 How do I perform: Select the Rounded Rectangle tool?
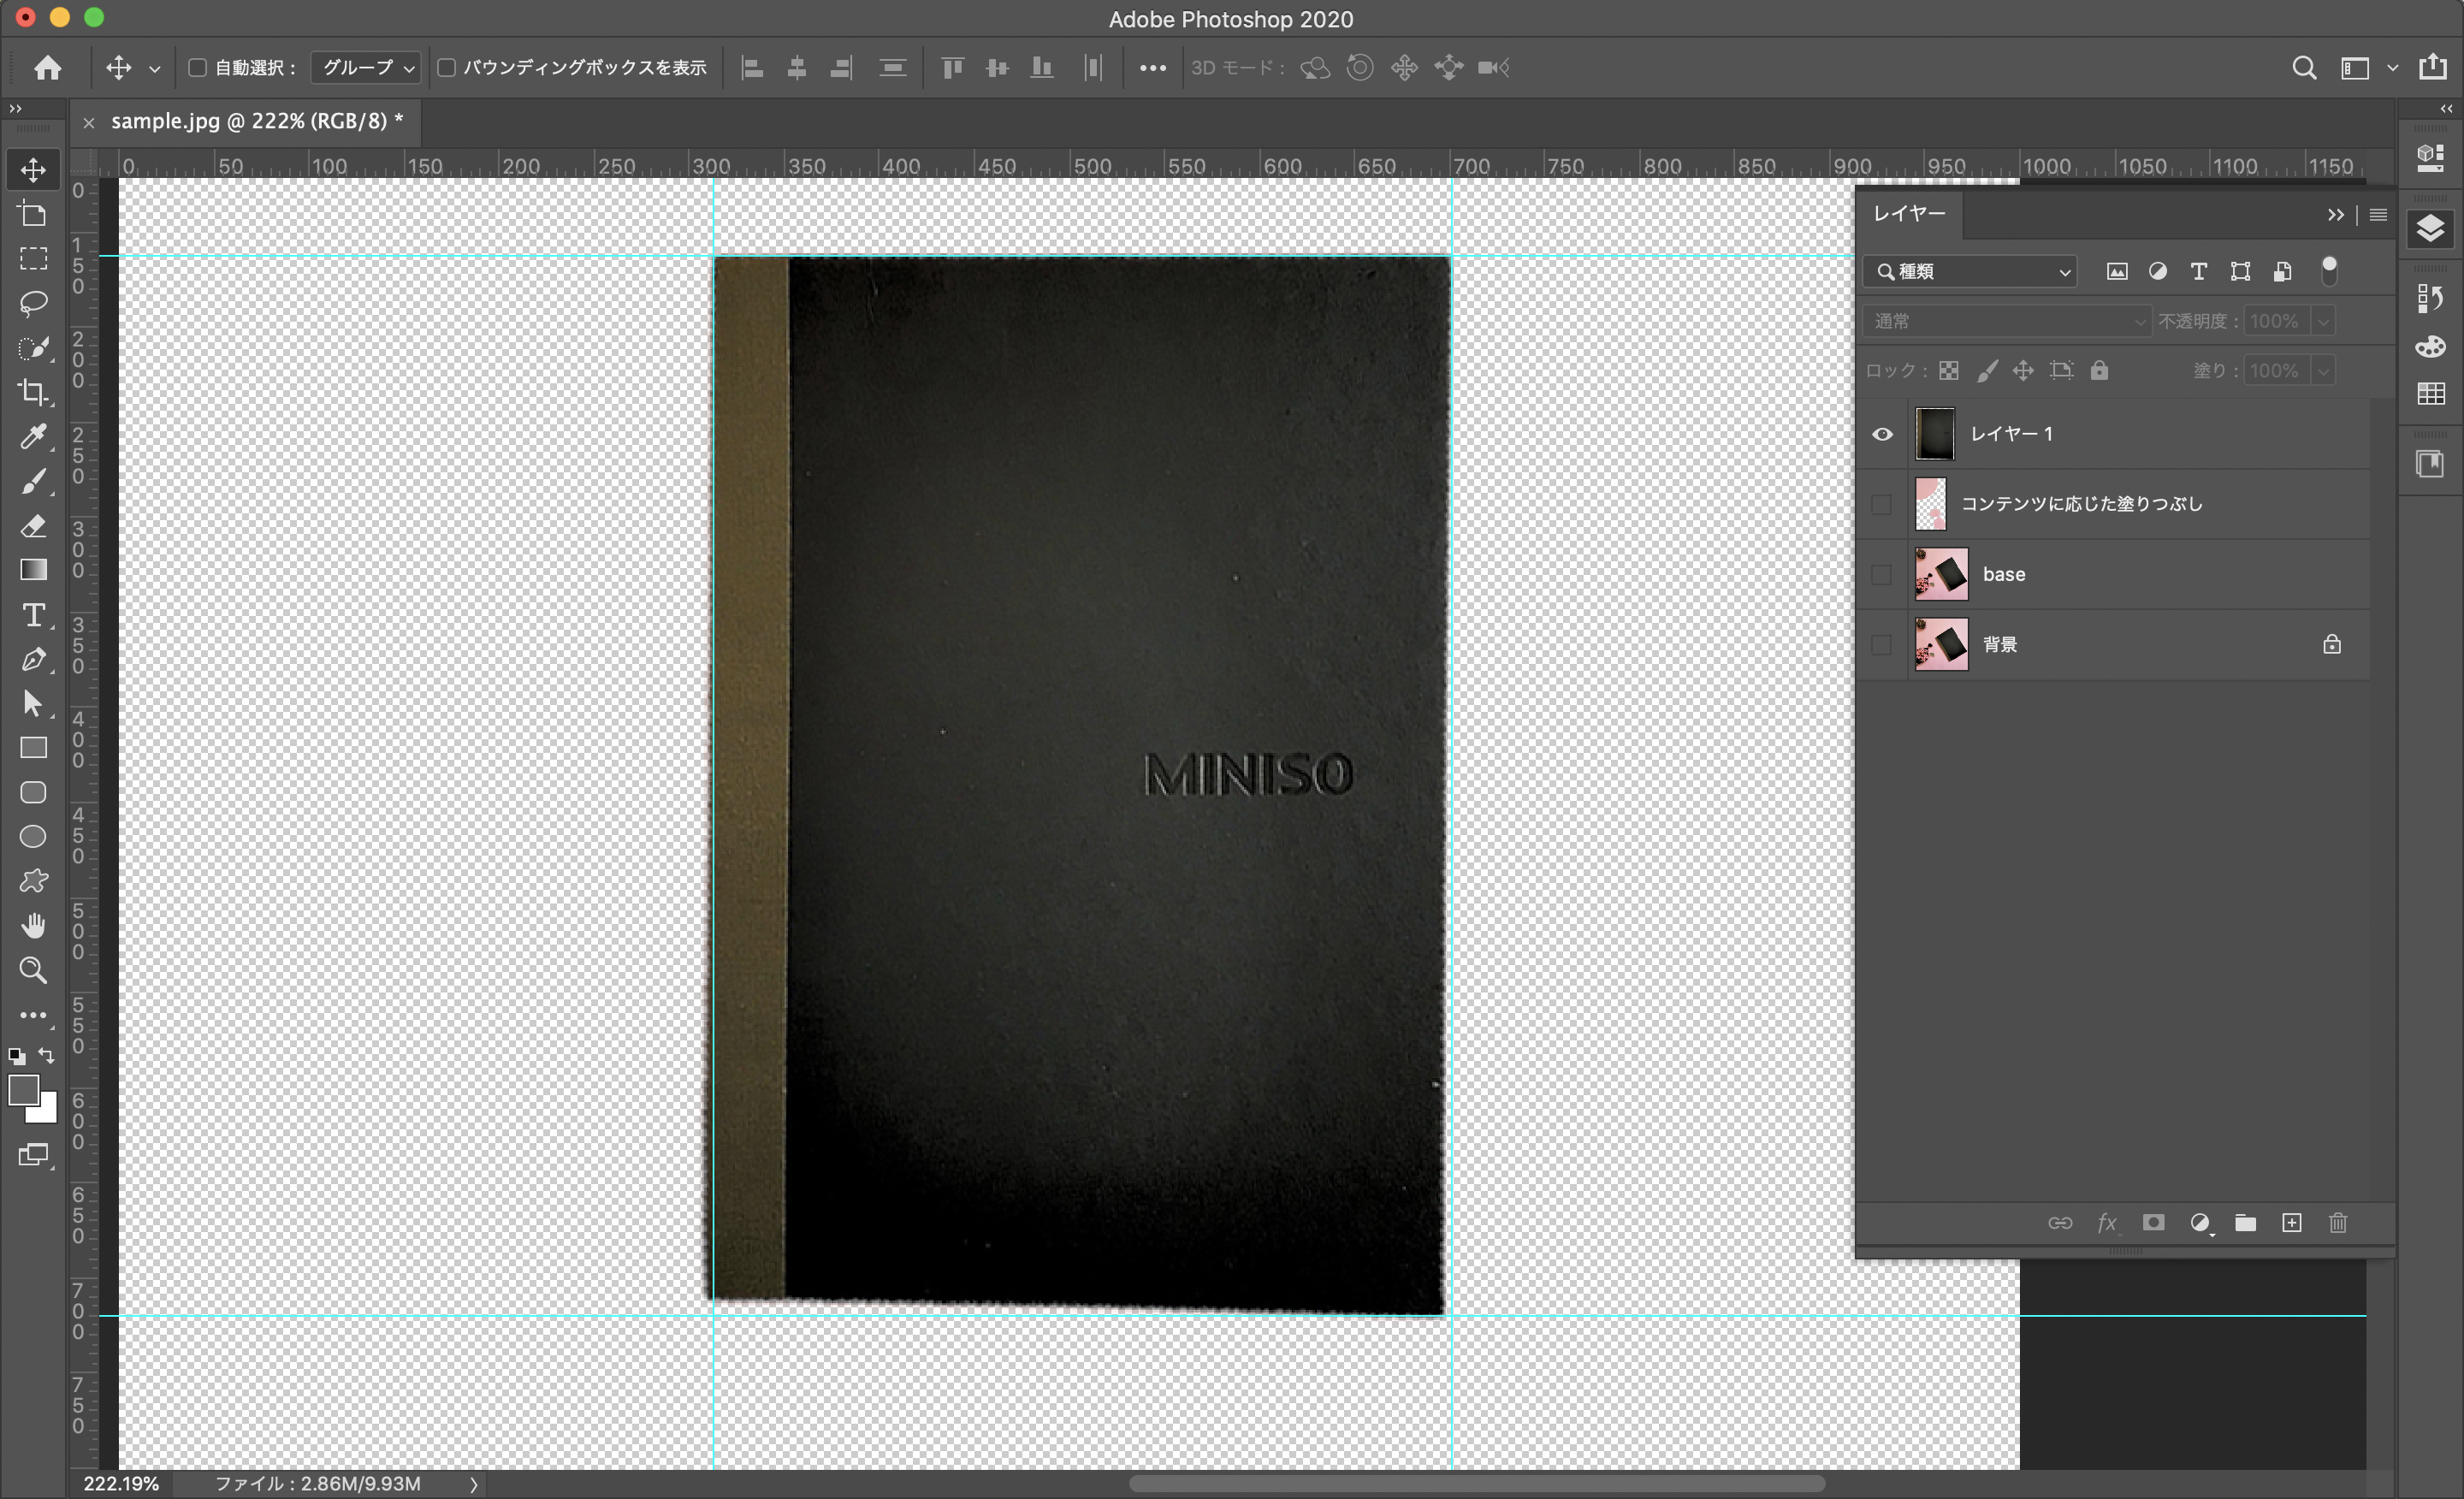[33, 792]
